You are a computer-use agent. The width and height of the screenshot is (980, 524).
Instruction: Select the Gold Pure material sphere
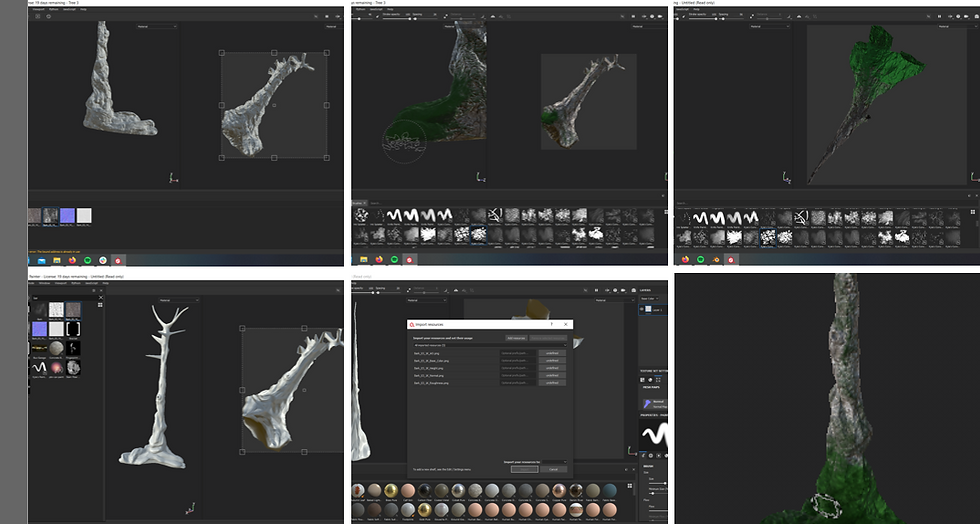pos(425,510)
